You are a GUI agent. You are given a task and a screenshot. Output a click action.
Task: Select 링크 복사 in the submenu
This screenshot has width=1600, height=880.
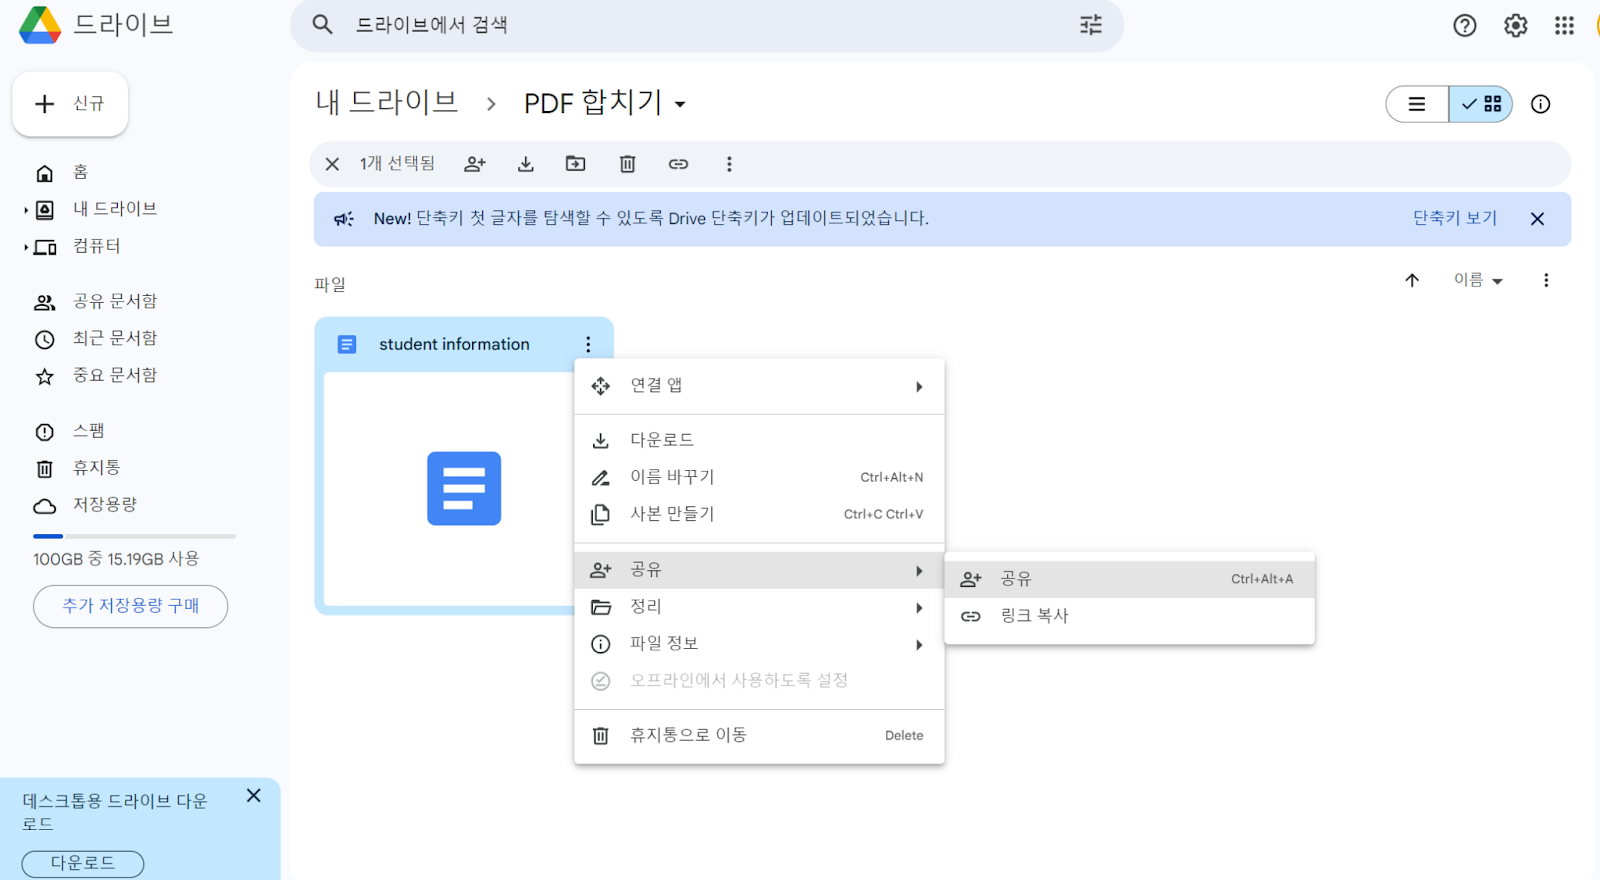1129,616
